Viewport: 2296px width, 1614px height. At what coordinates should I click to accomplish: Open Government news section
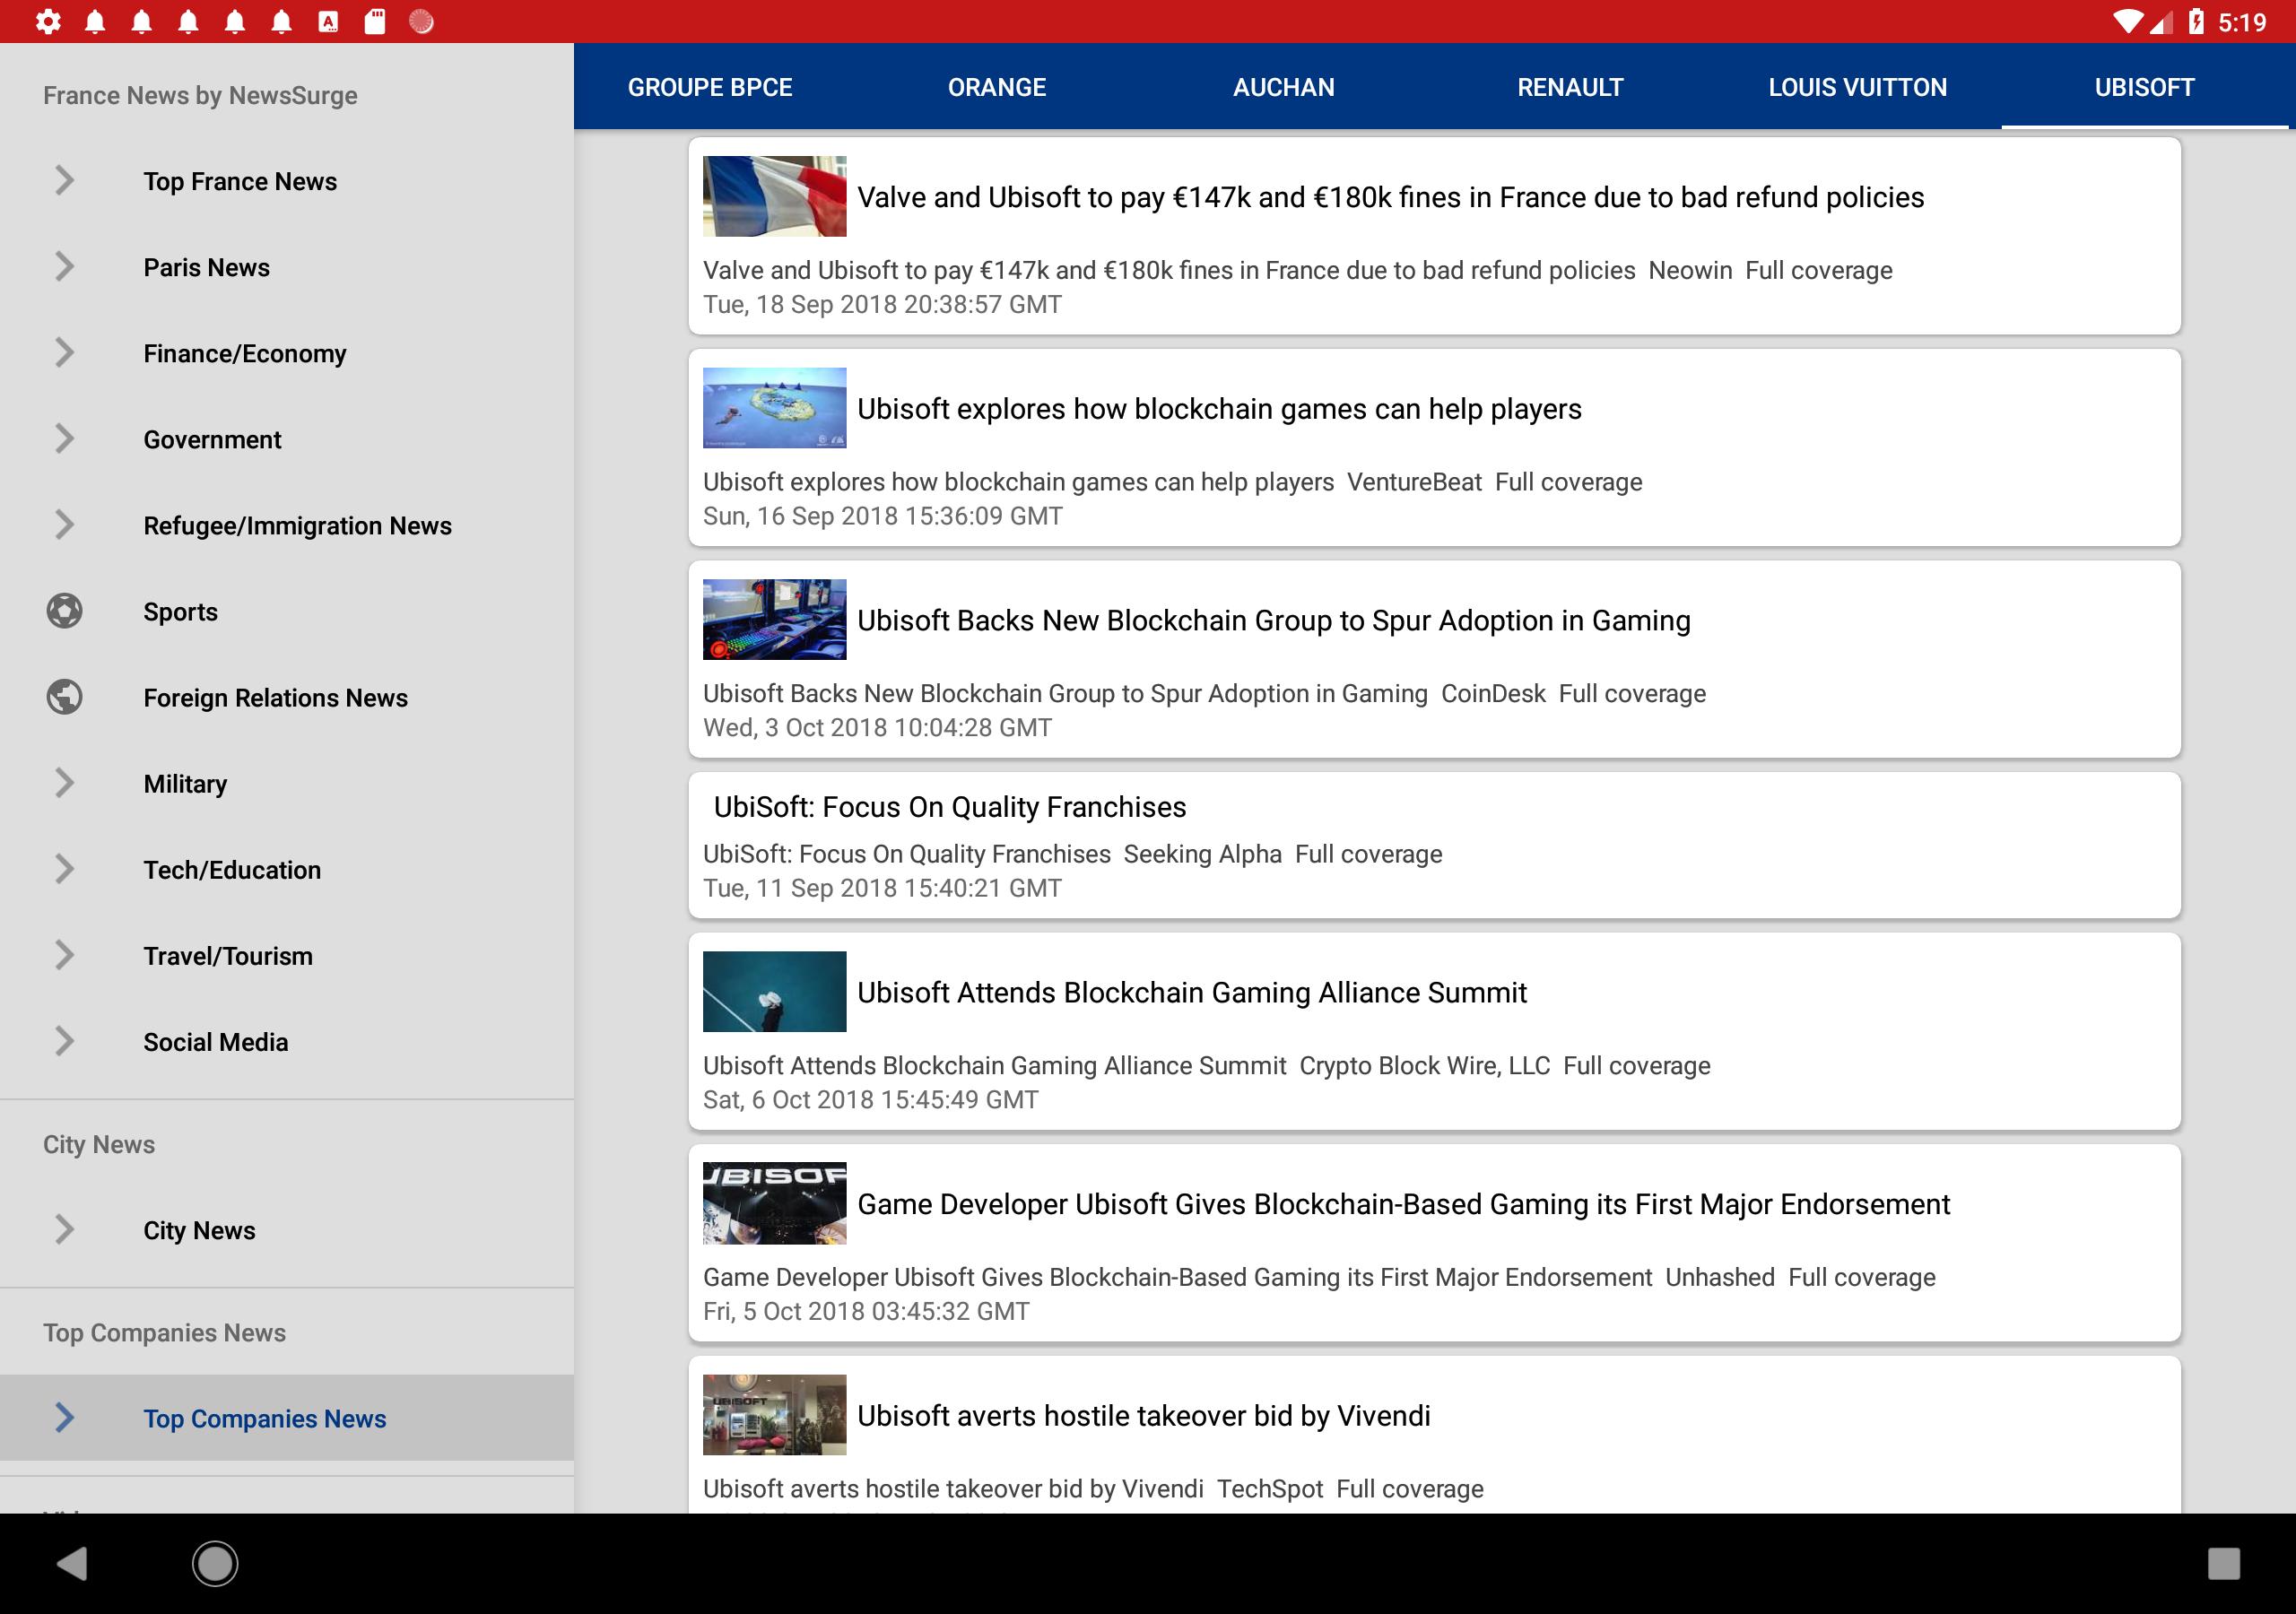[287, 439]
